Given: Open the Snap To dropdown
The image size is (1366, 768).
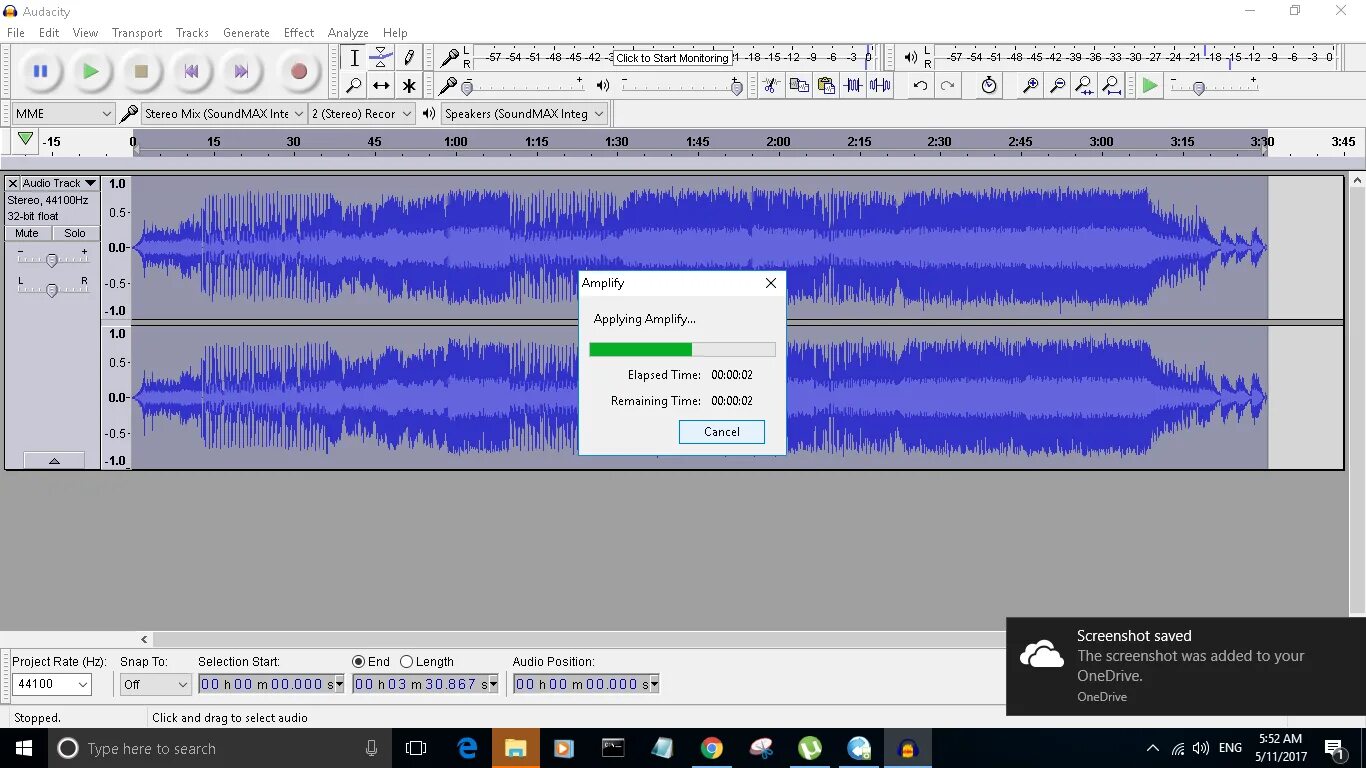Looking at the screenshot, I should [x=155, y=684].
